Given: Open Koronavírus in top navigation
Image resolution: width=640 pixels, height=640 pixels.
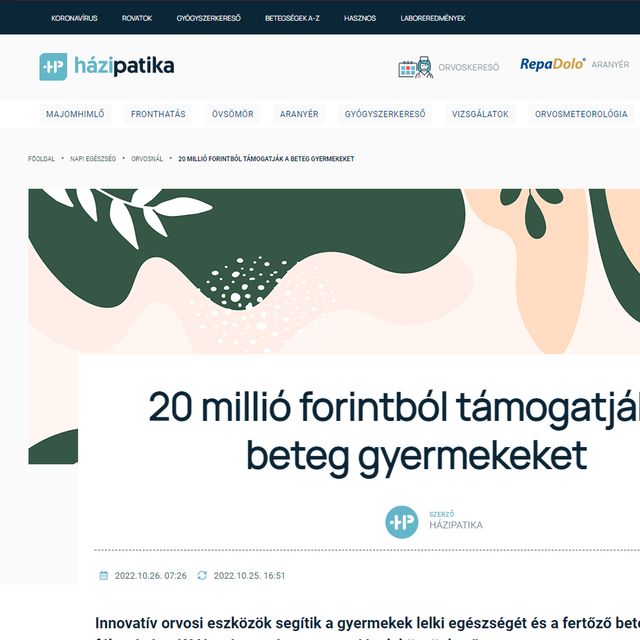Looking at the screenshot, I should pos(74,18).
